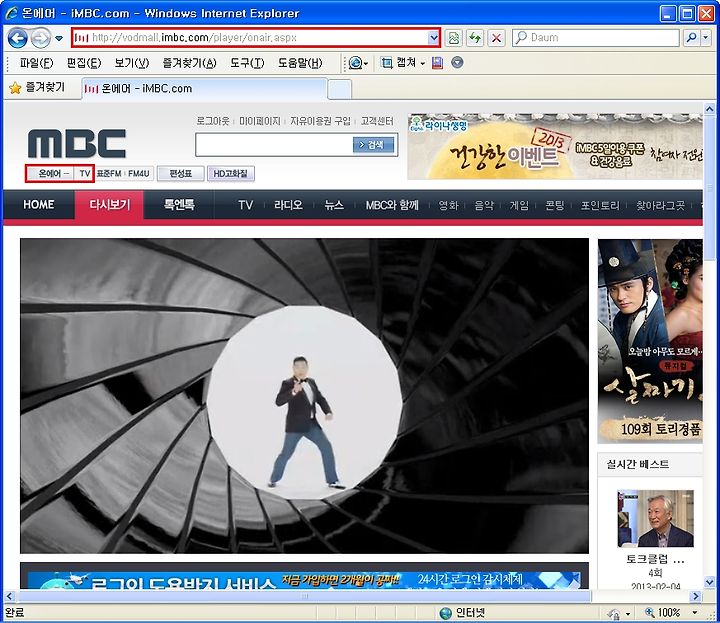Viewport: 720px width, 623px height.
Task: Open the 즐겨찾기(A) menu
Action: 189,63
